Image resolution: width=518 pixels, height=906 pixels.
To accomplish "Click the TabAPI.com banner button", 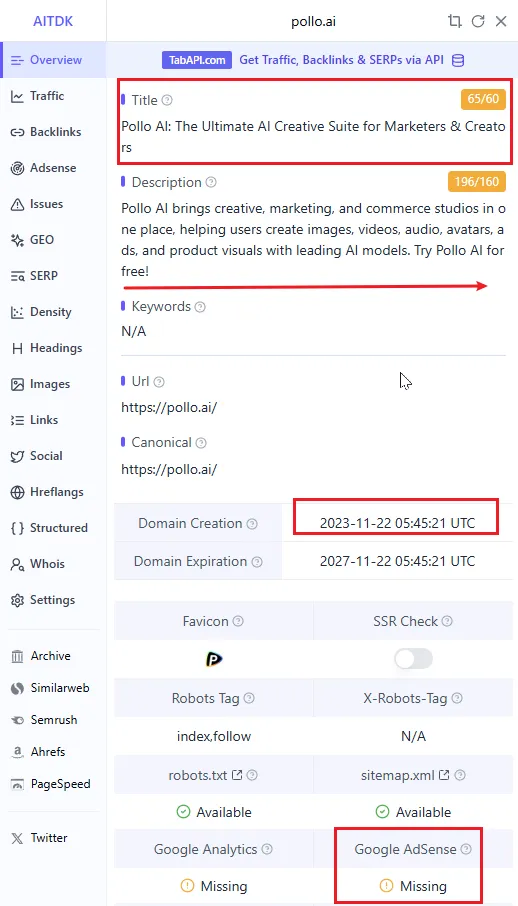I will [197, 60].
